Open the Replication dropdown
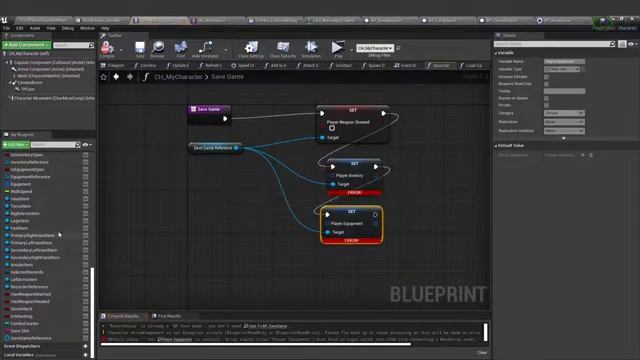 click(x=564, y=122)
